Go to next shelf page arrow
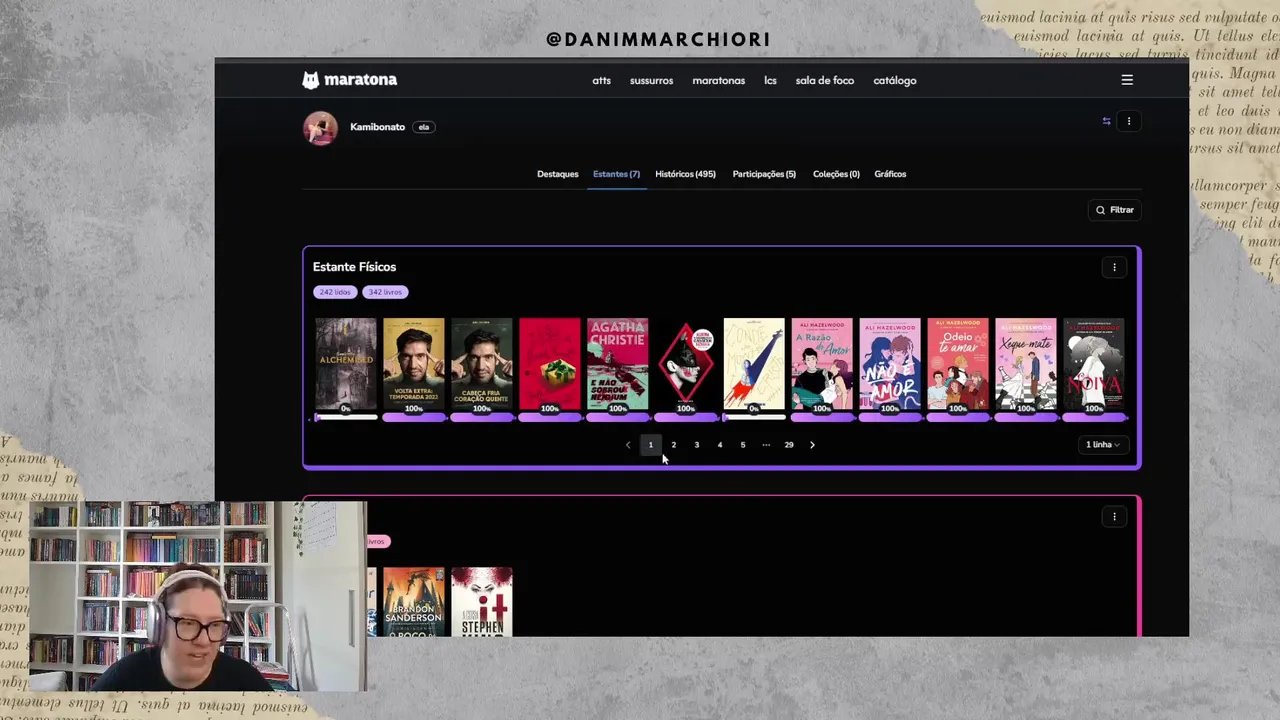 [x=812, y=445]
